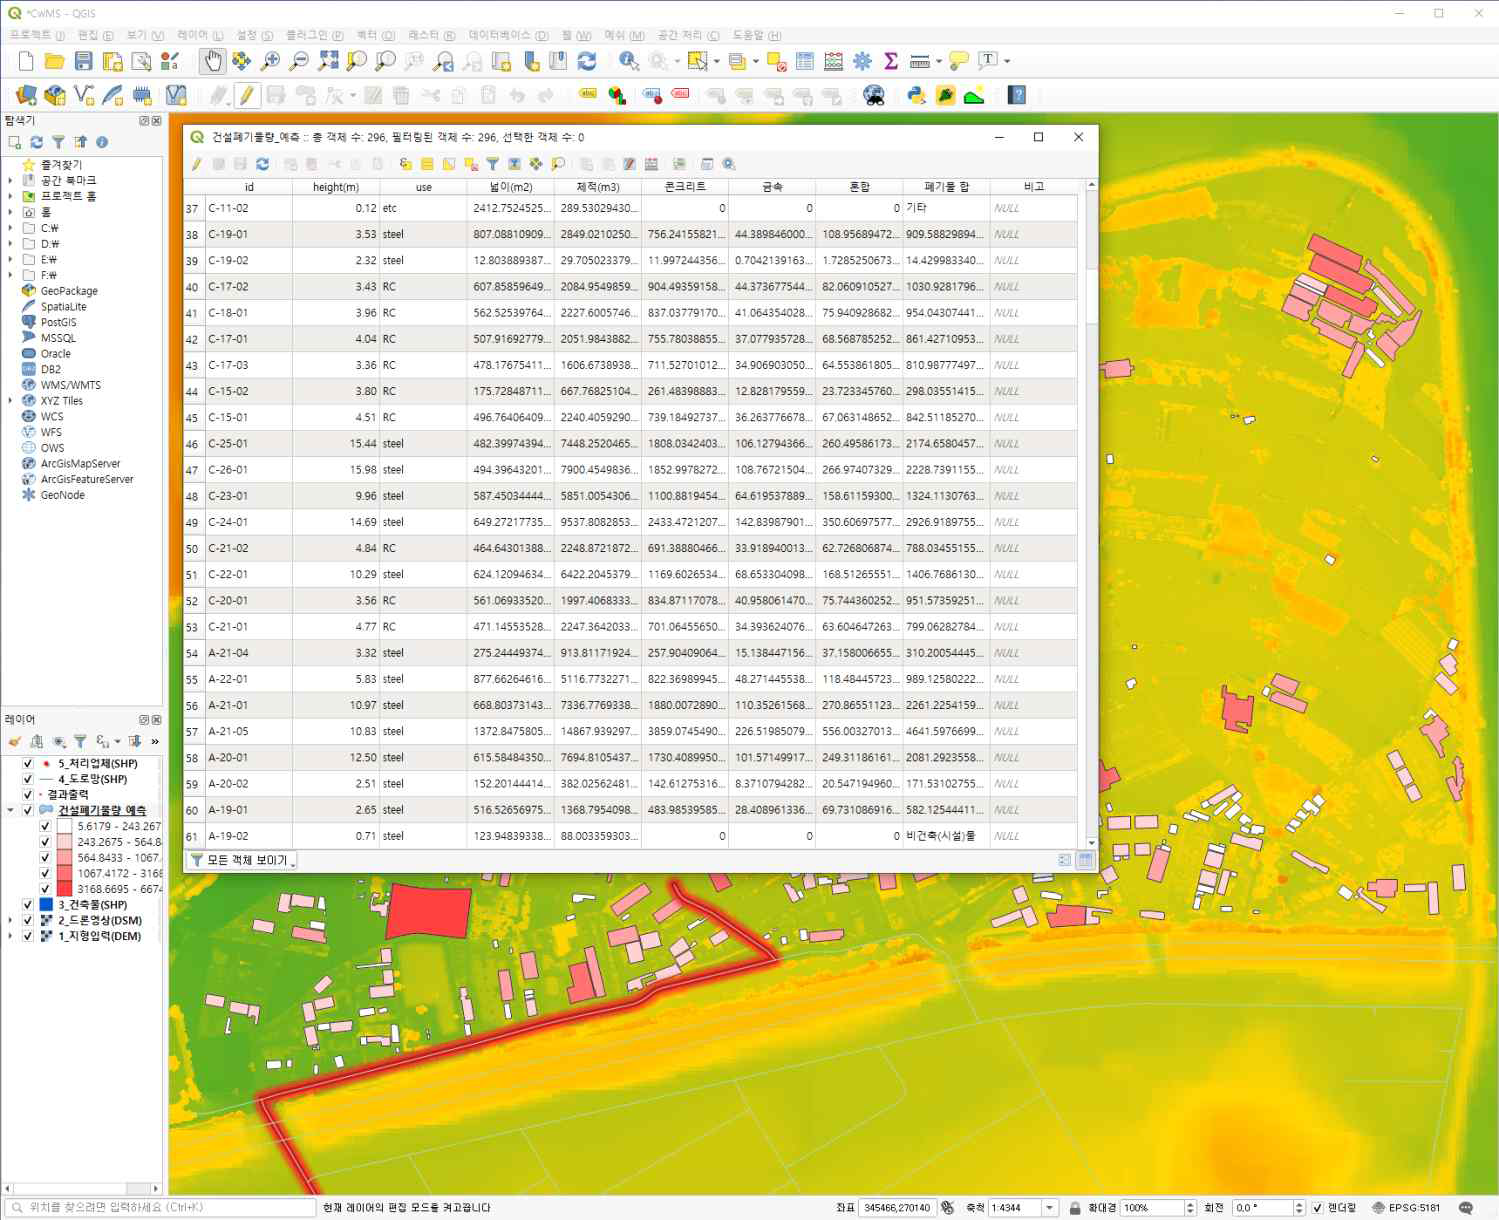This screenshot has width=1499, height=1220.
Task: Open the attribute table from main toolbar
Action: coord(805,62)
